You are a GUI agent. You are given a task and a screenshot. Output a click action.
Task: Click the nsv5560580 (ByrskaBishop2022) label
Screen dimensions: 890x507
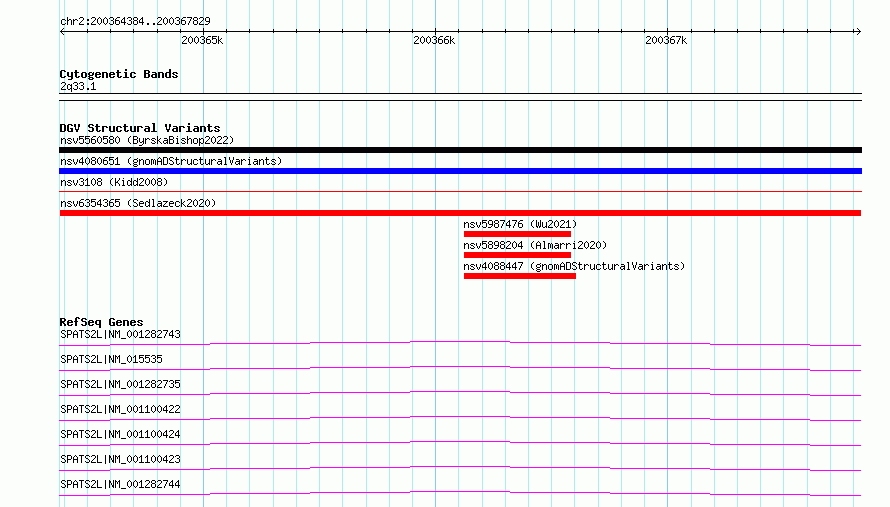(x=147, y=140)
